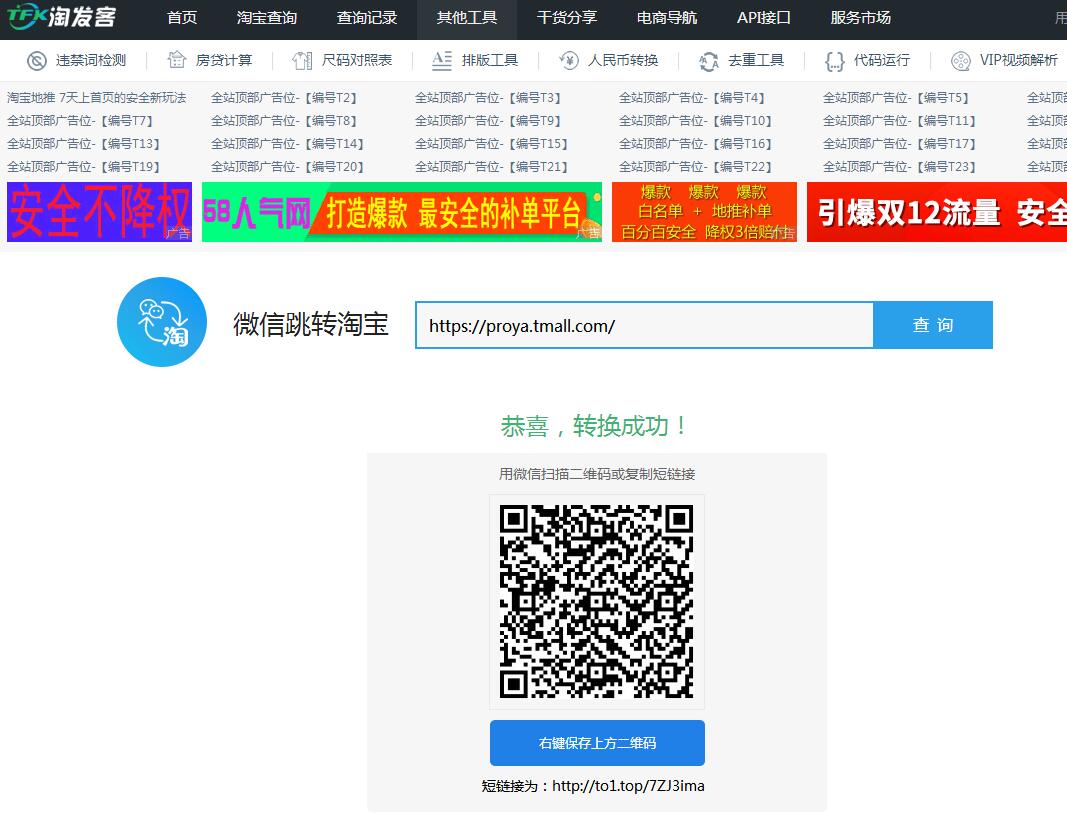Click the 代码运行 braces icon
1067x822 pixels.
(834, 61)
